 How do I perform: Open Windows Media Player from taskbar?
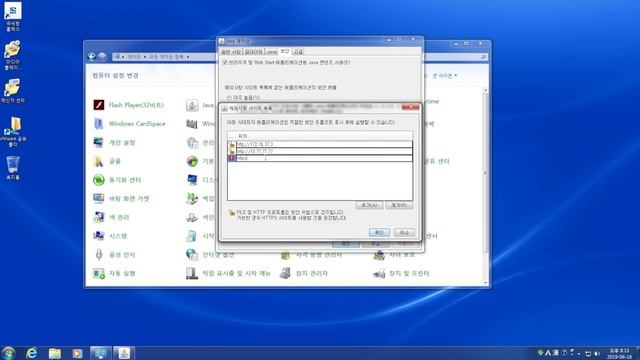coord(77,353)
